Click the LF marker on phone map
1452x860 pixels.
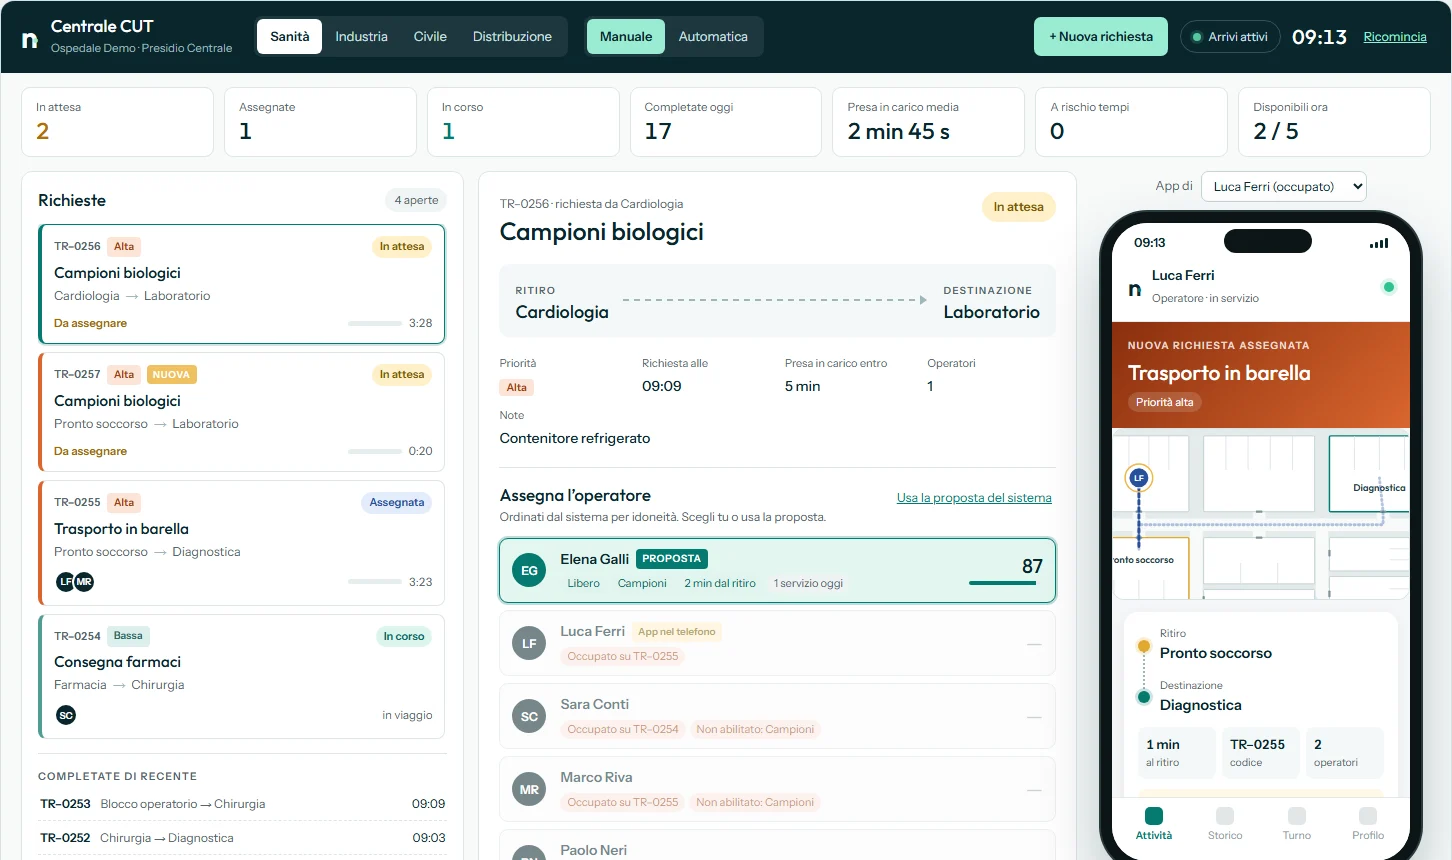[x=1138, y=478]
